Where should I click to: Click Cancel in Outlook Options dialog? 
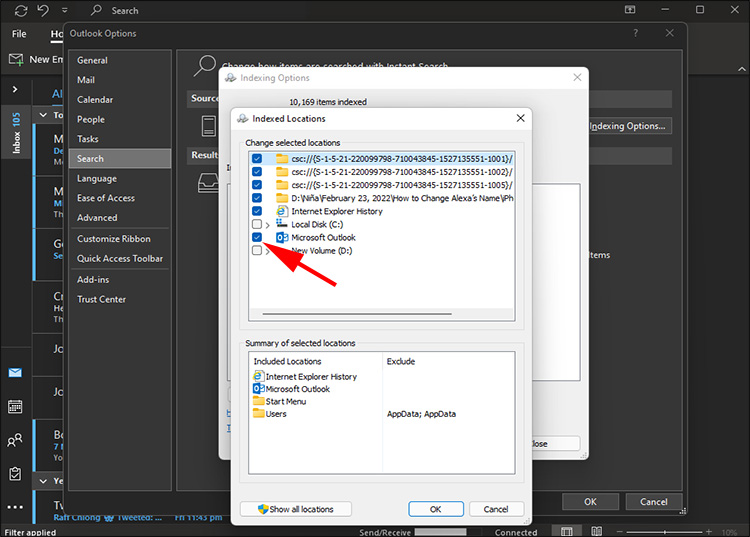[654, 502]
